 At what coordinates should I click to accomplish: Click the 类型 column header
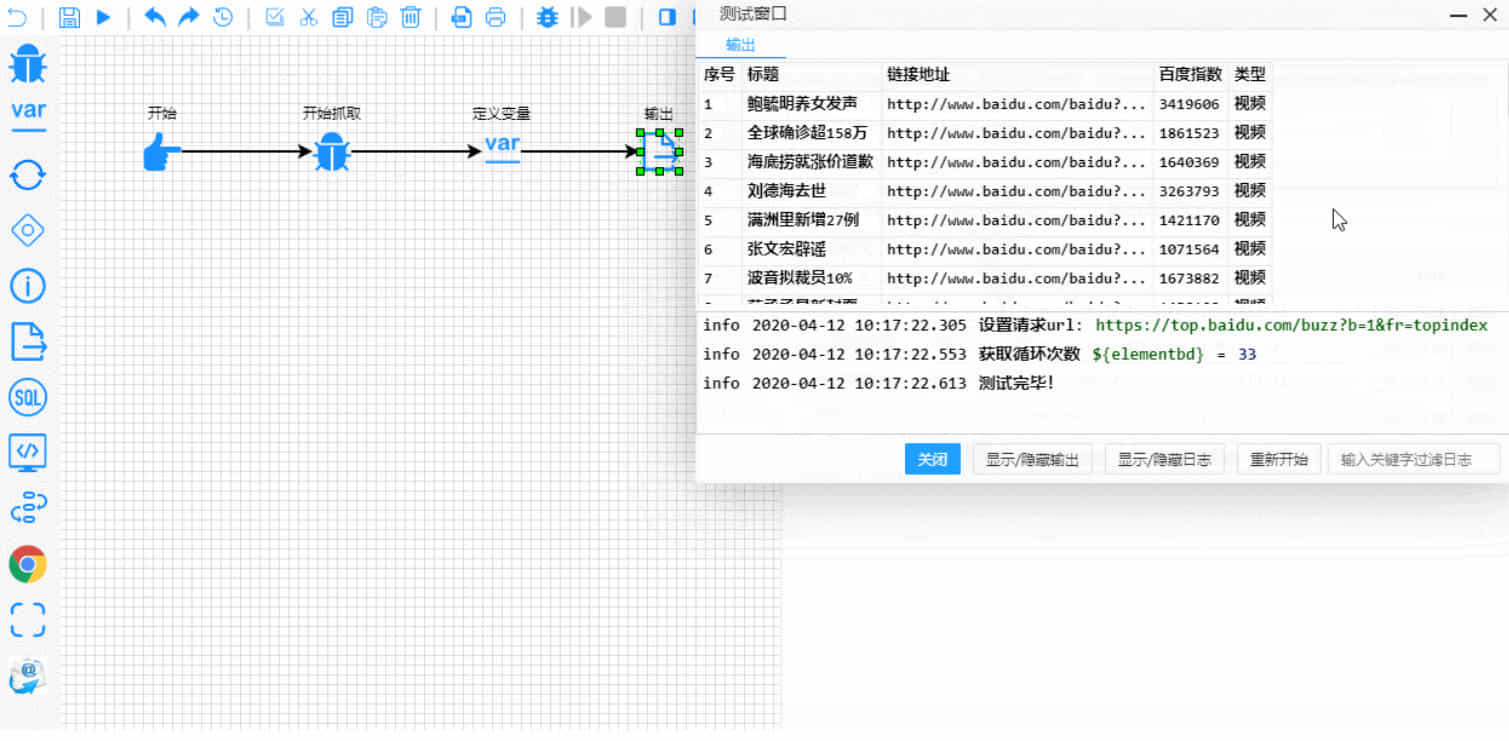1250,75
